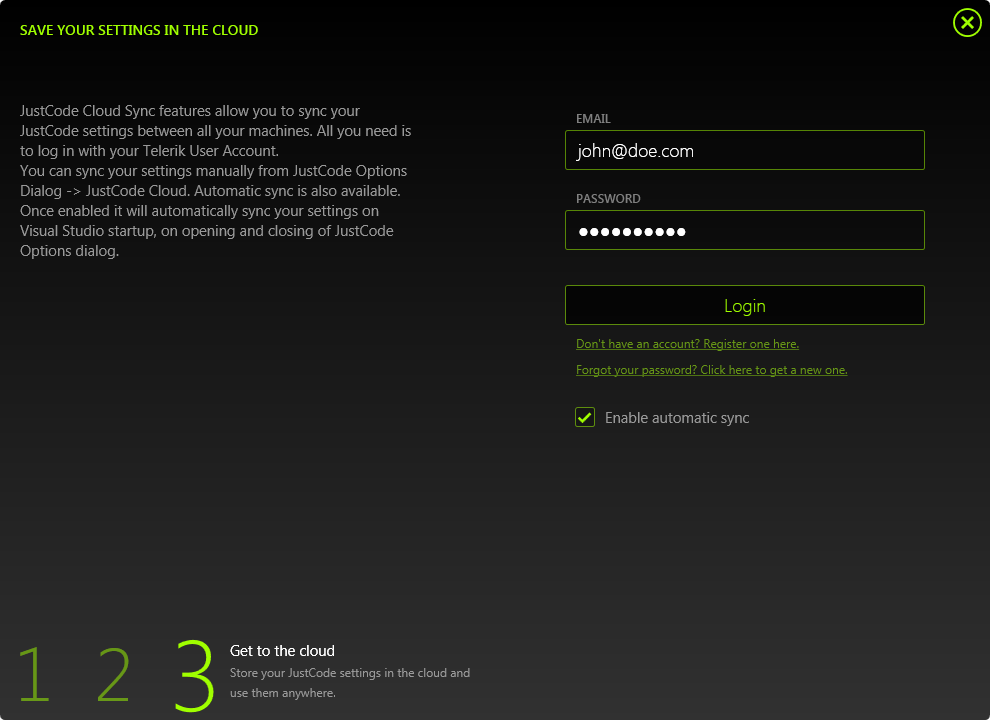Toggle the Enable automatic sync checkbox
Viewport: 990px width, 720px height.
(585, 417)
